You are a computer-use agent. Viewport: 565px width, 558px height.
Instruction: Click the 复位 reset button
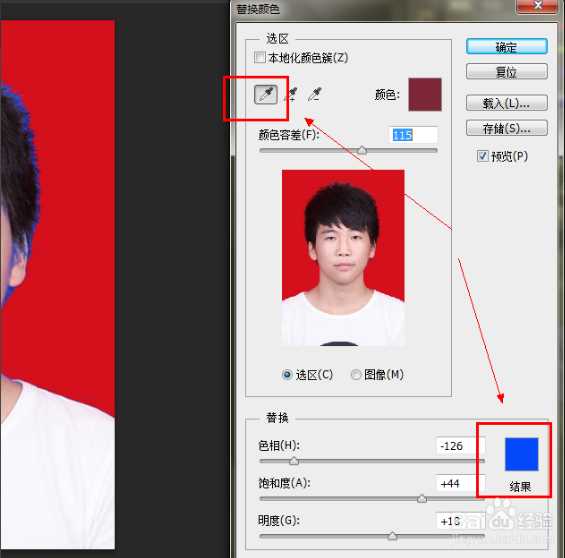(x=507, y=72)
